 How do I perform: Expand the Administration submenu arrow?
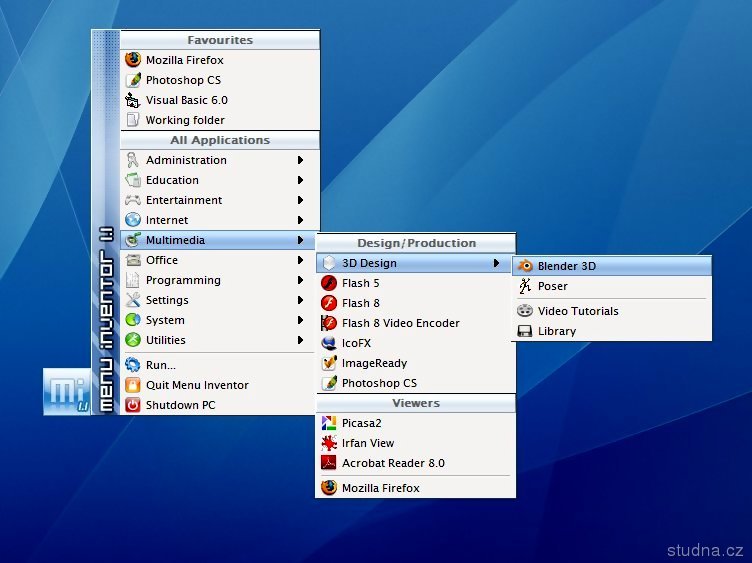click(300, 160)
